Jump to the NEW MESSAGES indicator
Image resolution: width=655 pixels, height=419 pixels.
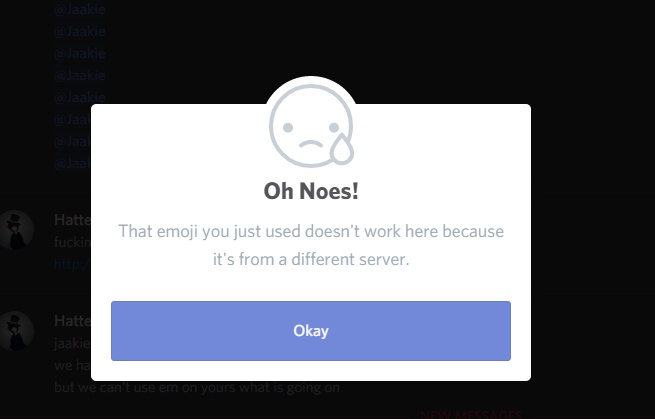[471, 414]
